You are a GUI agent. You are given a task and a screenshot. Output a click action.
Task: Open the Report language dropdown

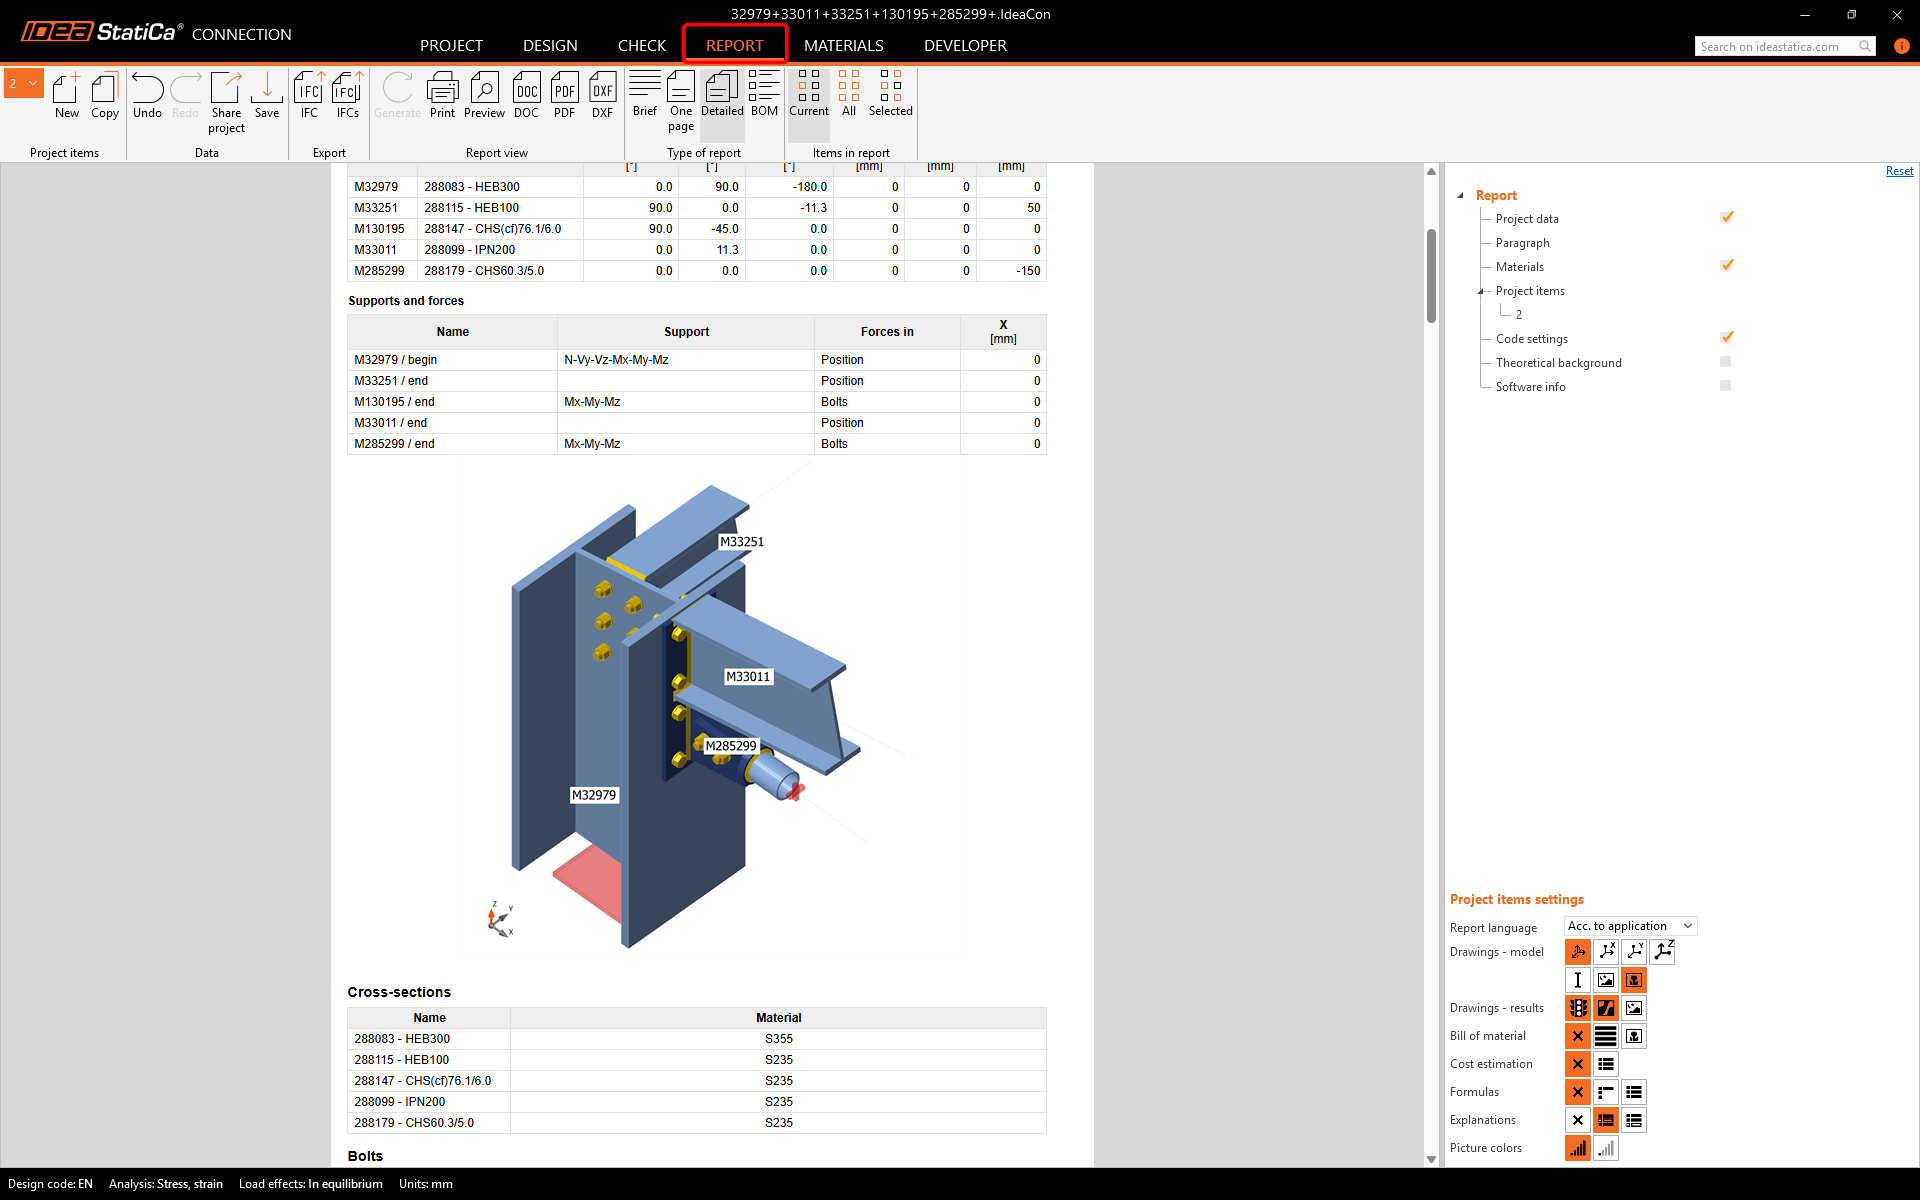[1630, 926]
